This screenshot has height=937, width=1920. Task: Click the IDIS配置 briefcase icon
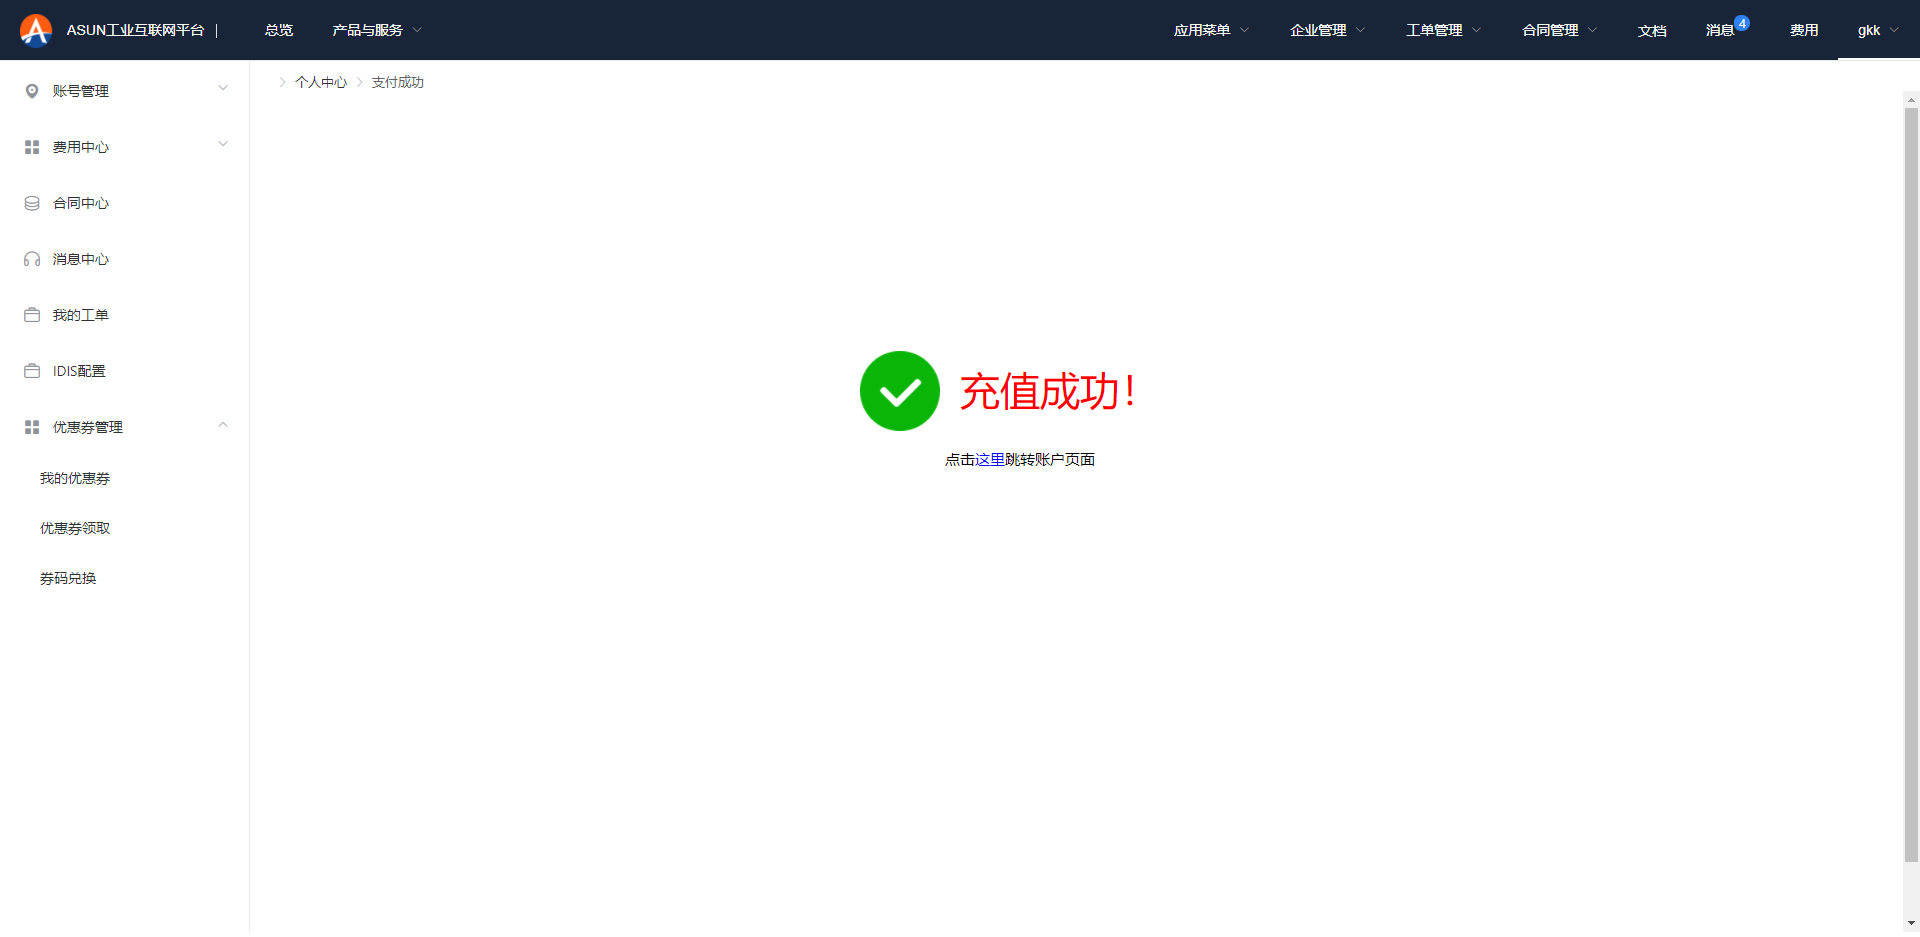click(32, 371)
